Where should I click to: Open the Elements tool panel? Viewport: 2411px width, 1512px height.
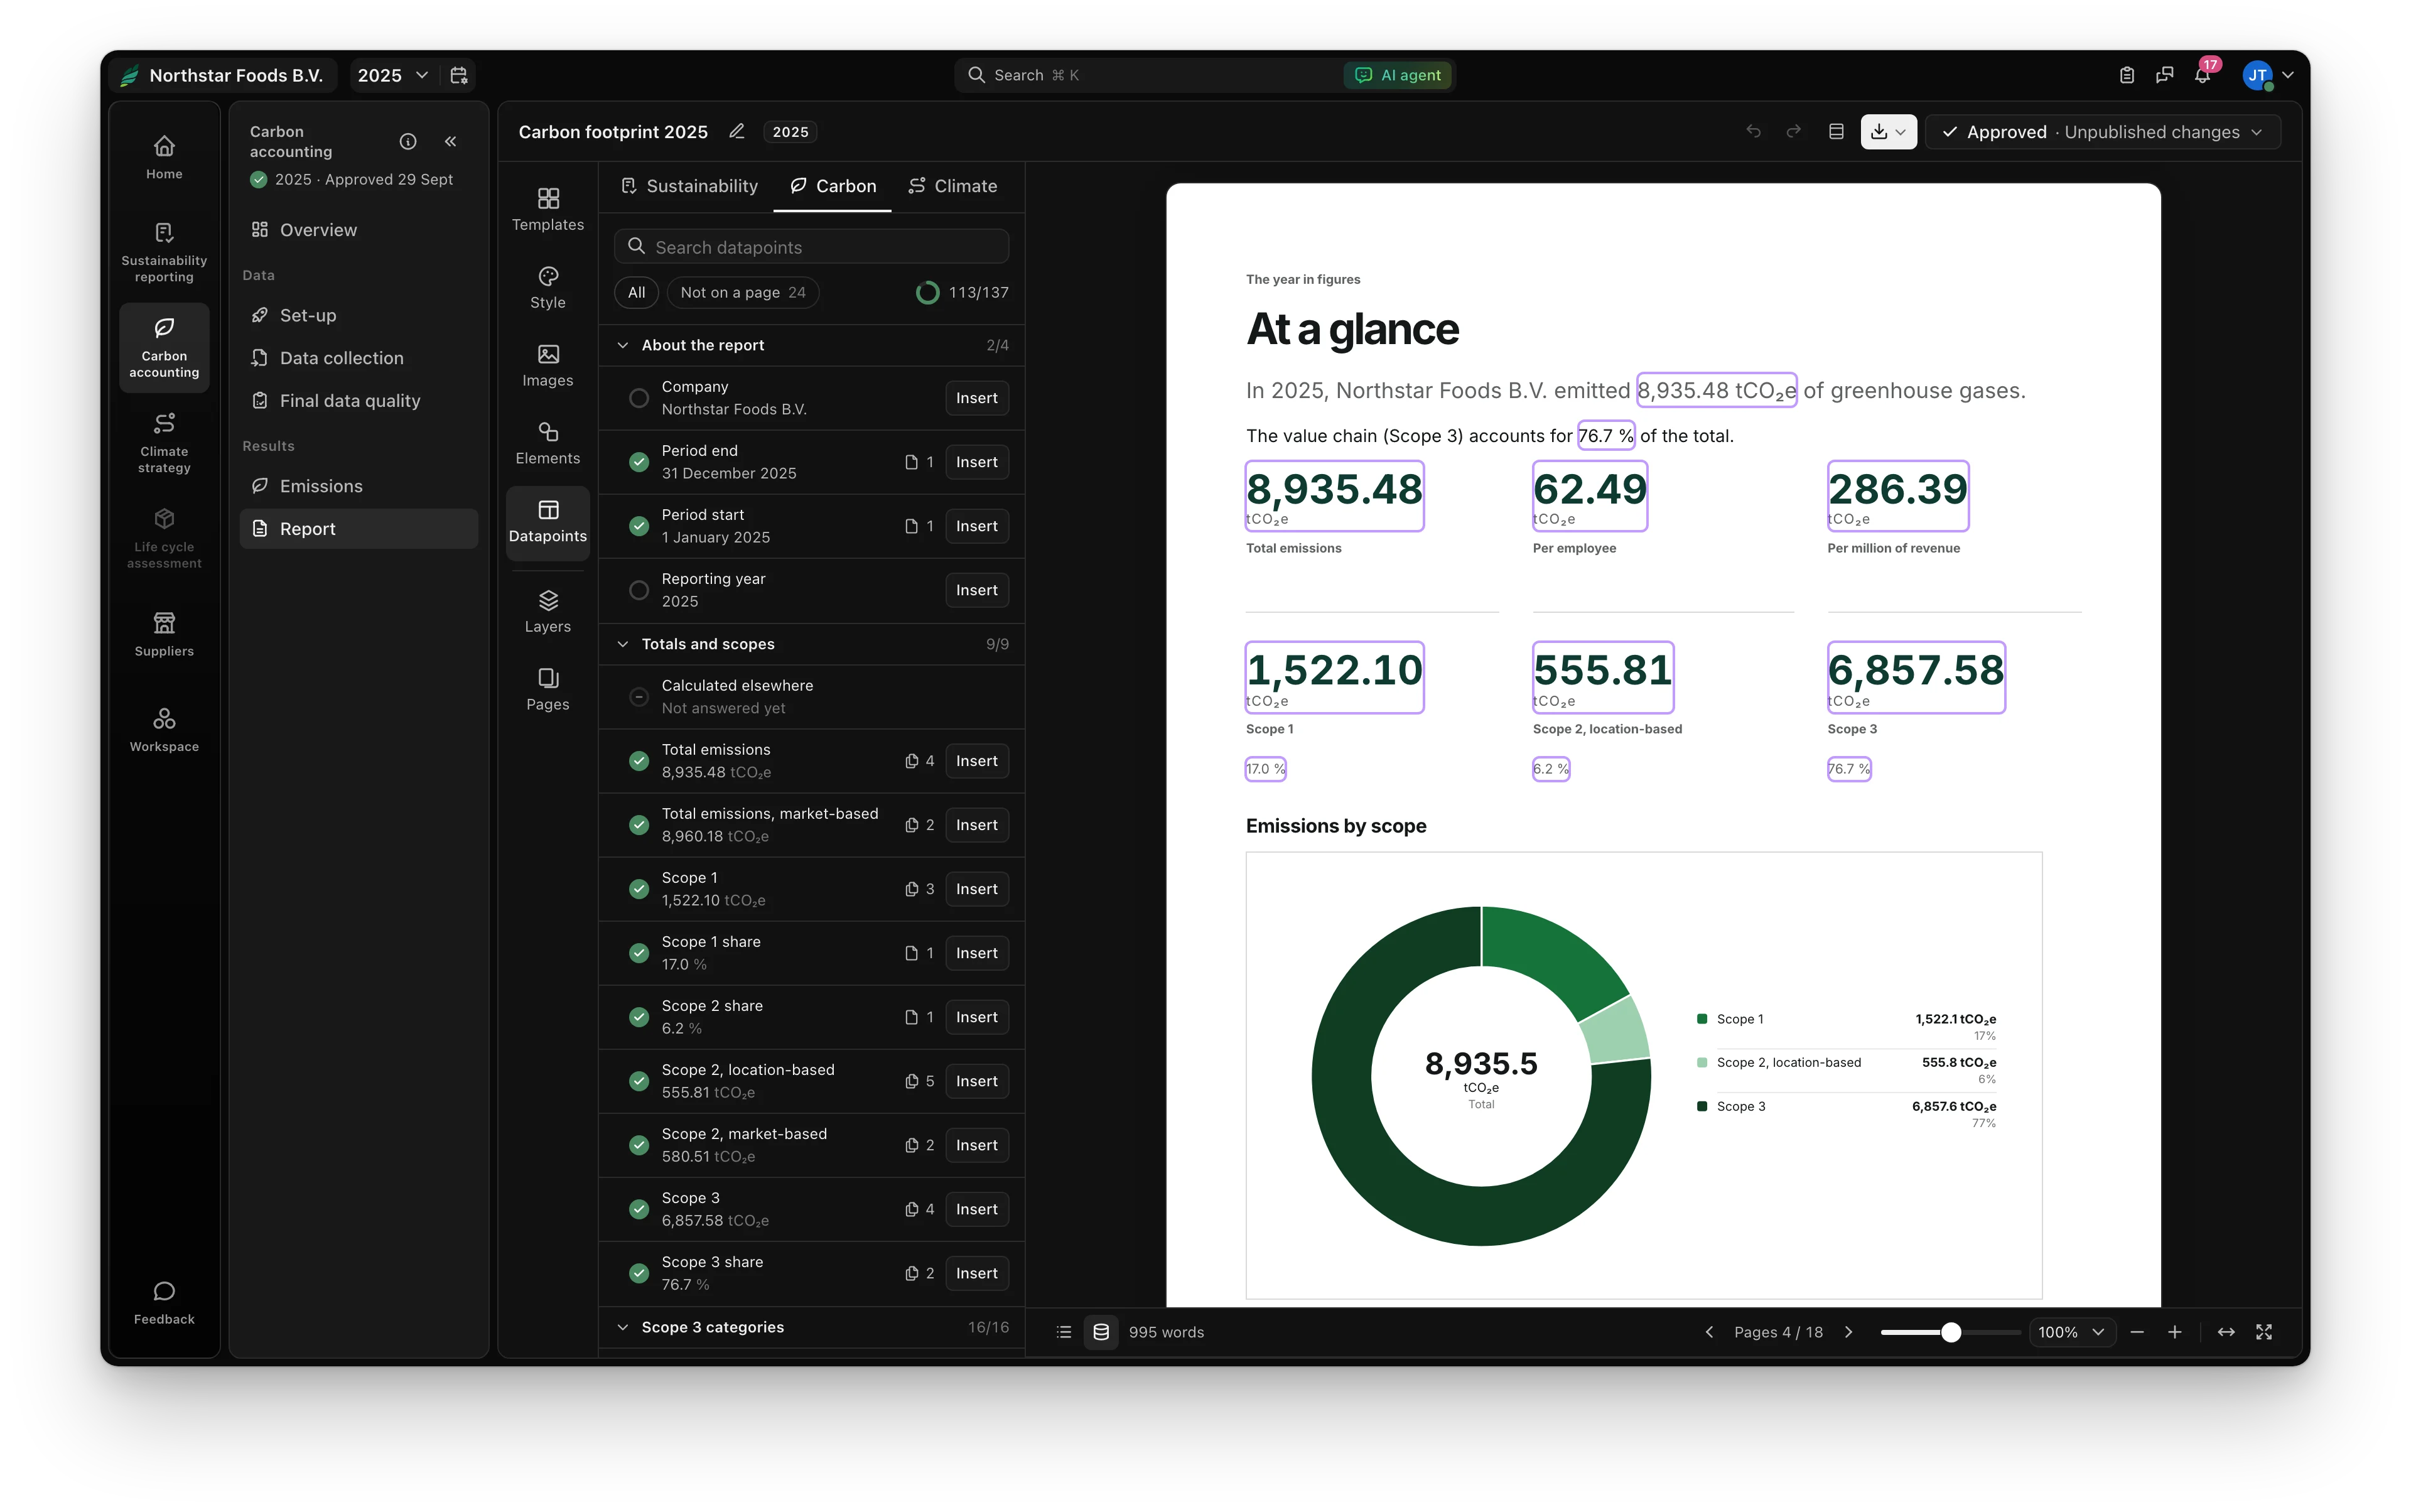tap(548, 444)
